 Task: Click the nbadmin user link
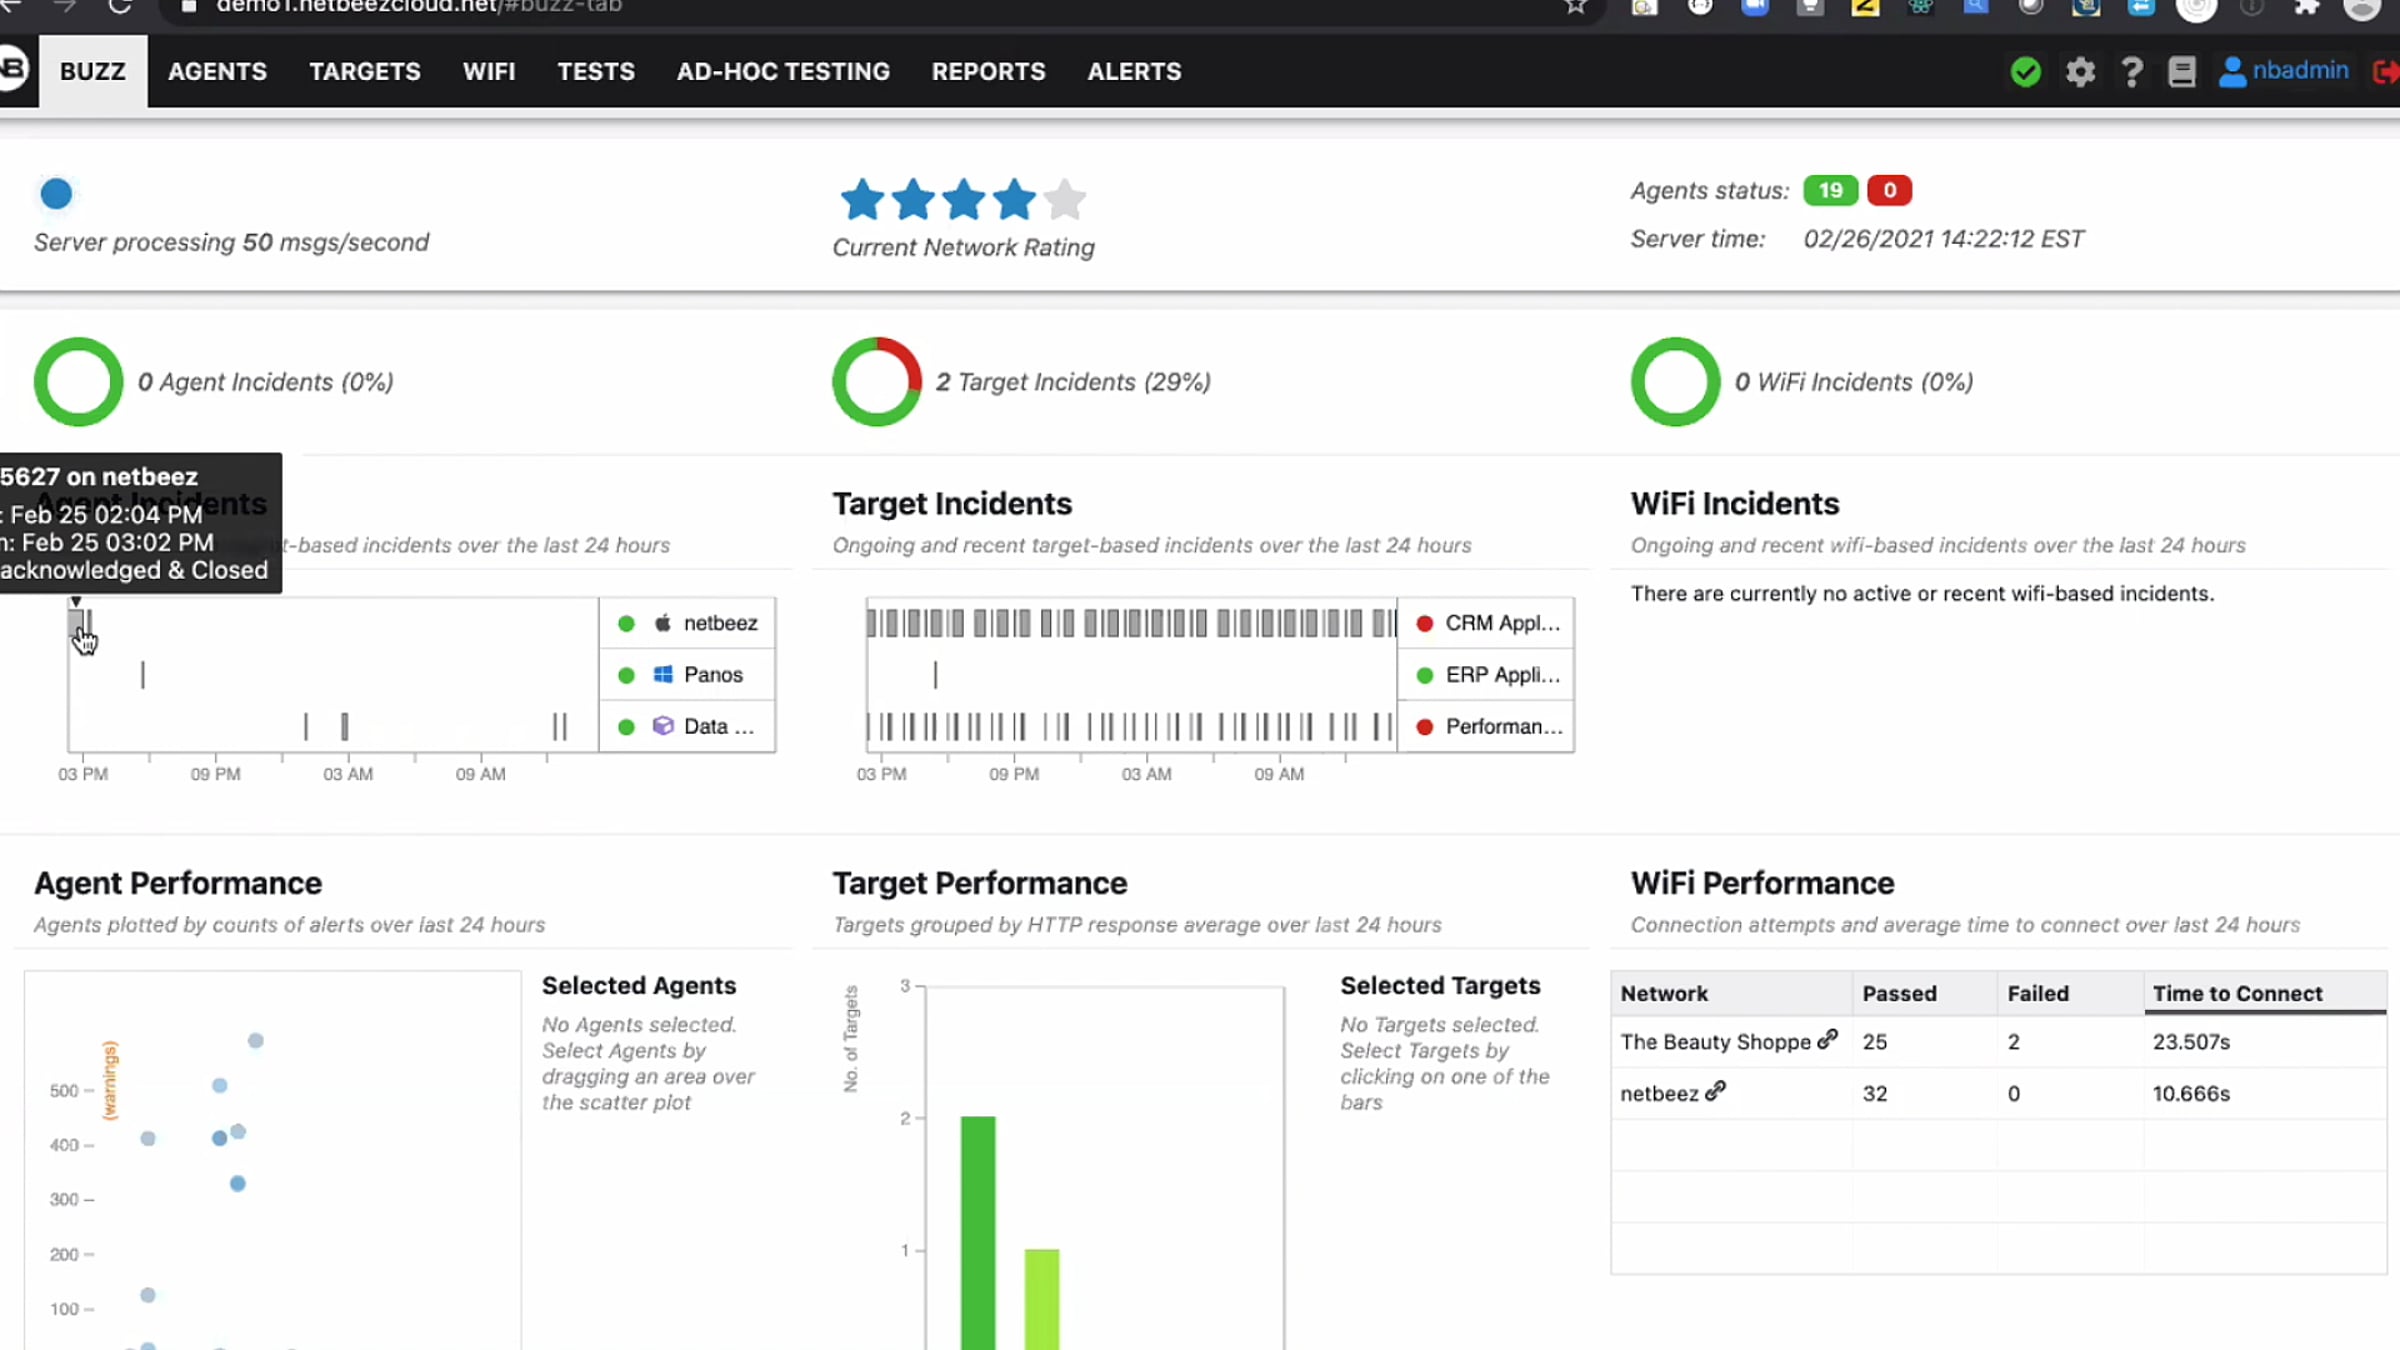coord(2299,71)
